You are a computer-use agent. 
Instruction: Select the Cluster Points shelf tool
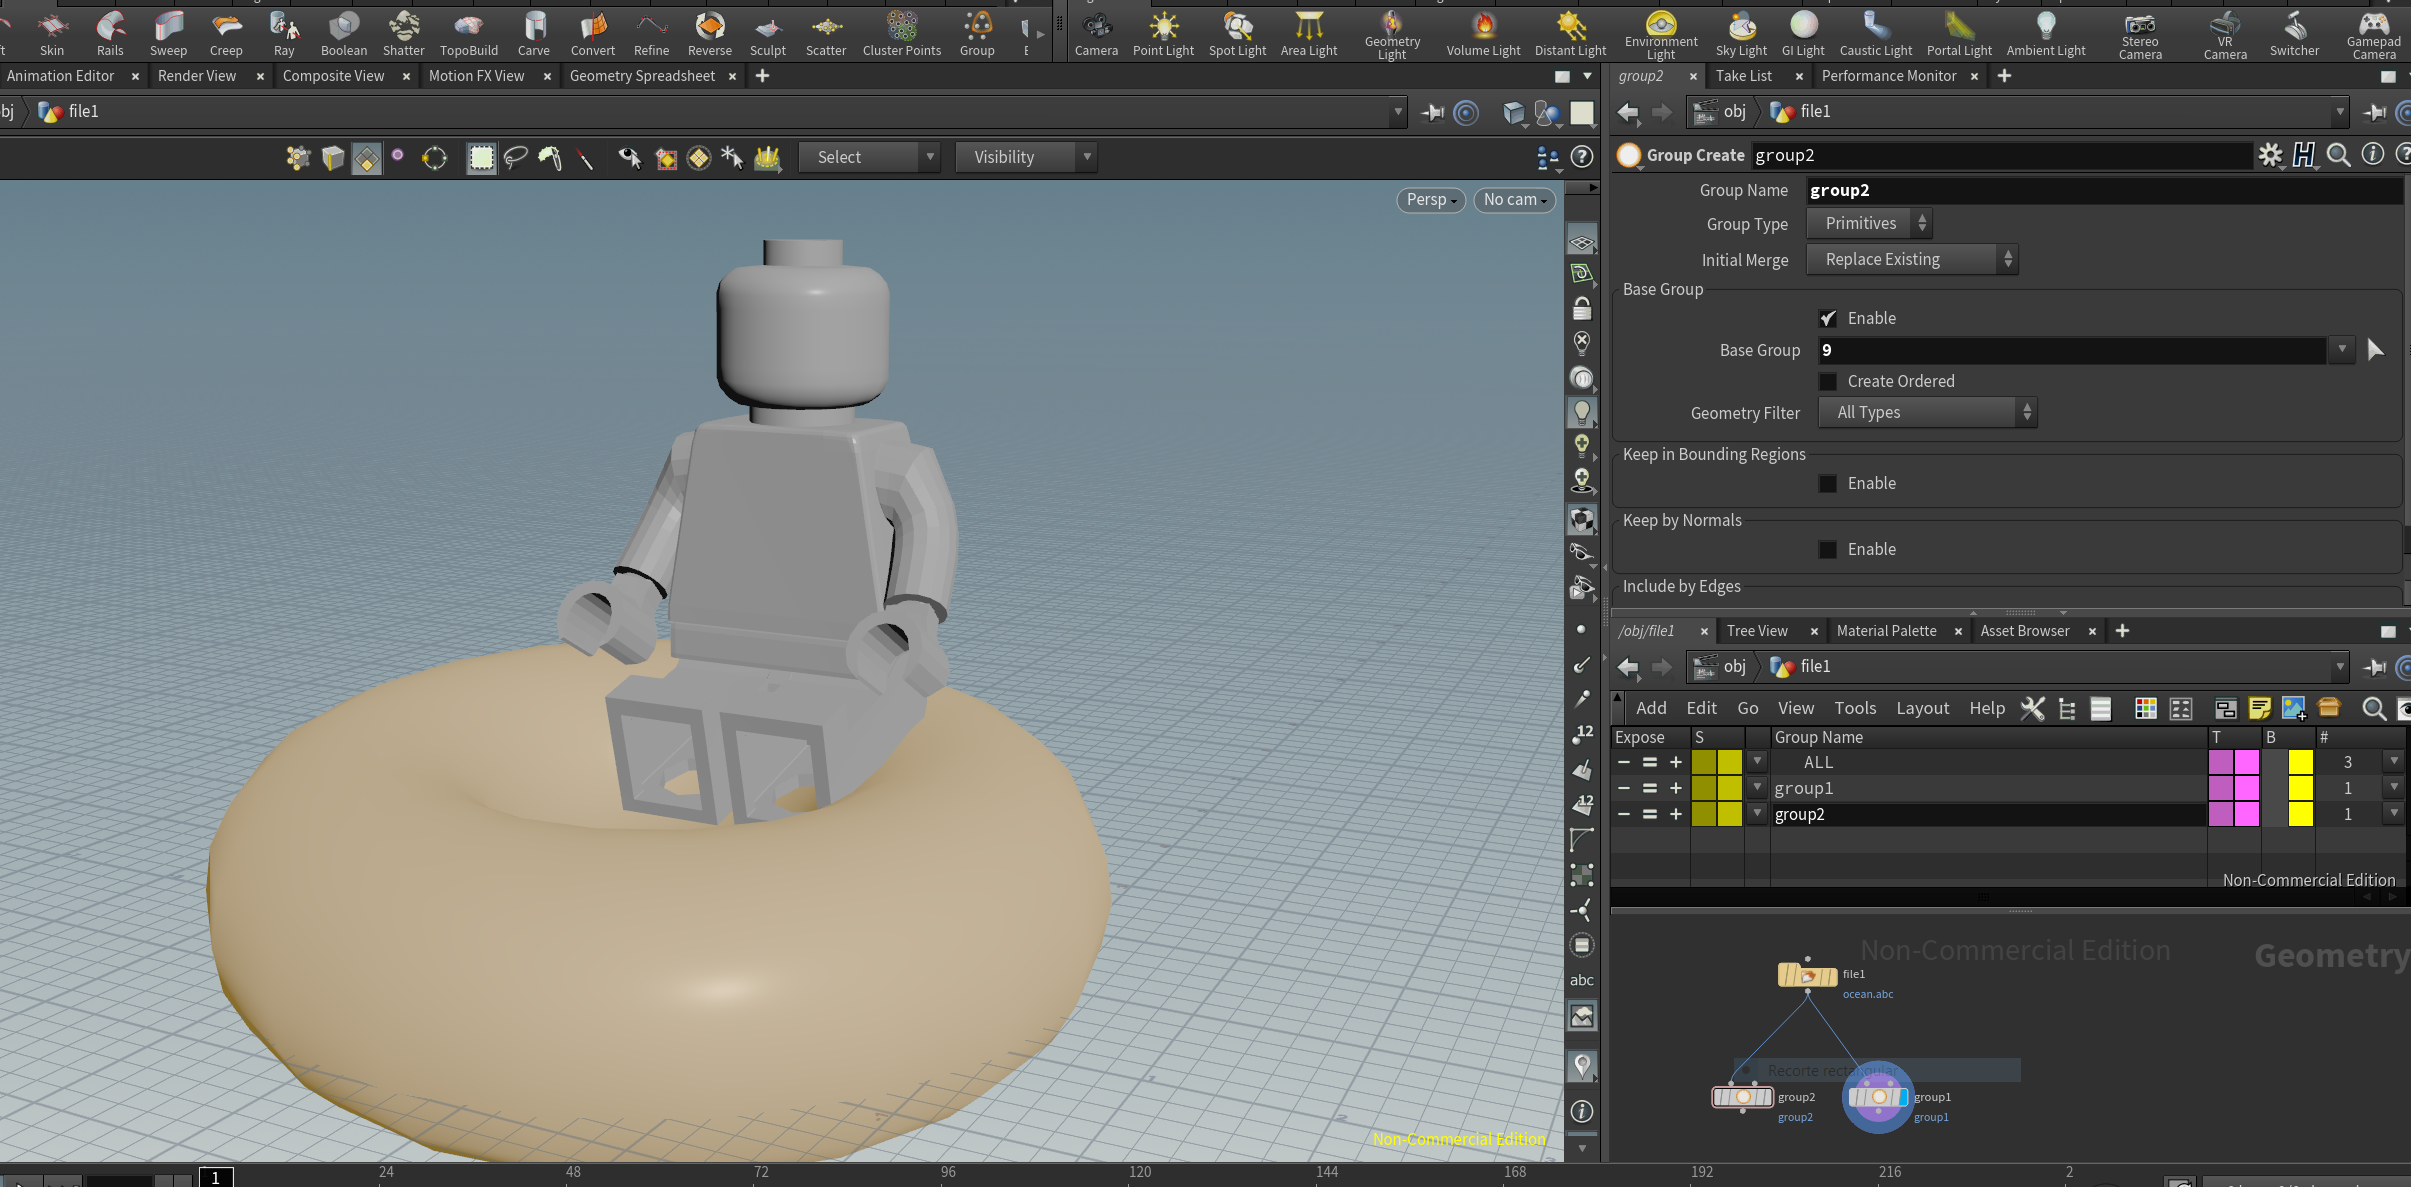tap(901, 33)
